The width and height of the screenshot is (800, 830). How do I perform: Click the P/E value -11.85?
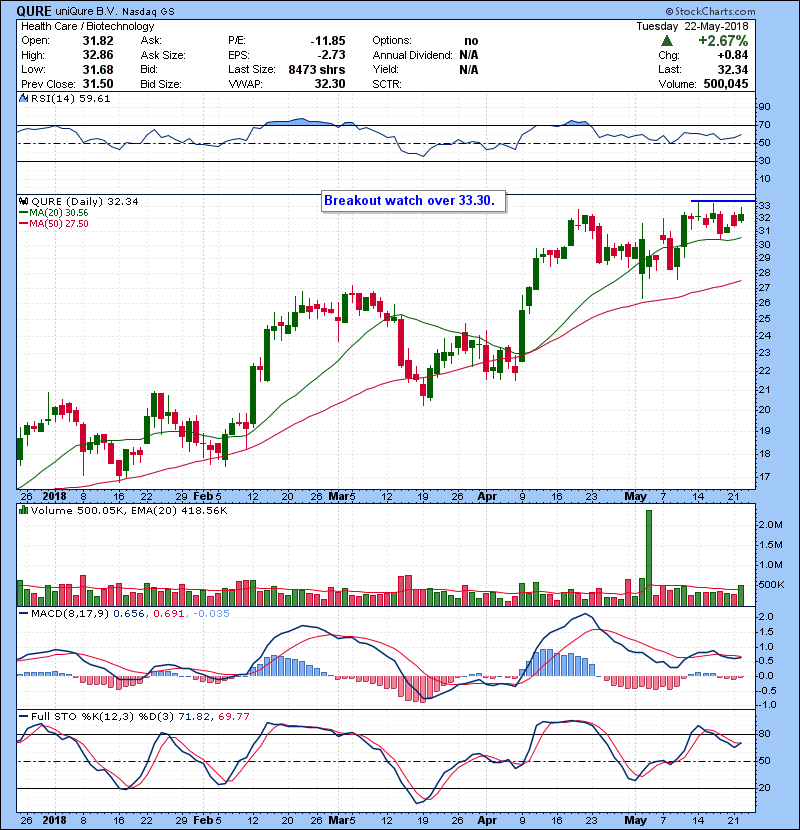(x=328, y=41)
